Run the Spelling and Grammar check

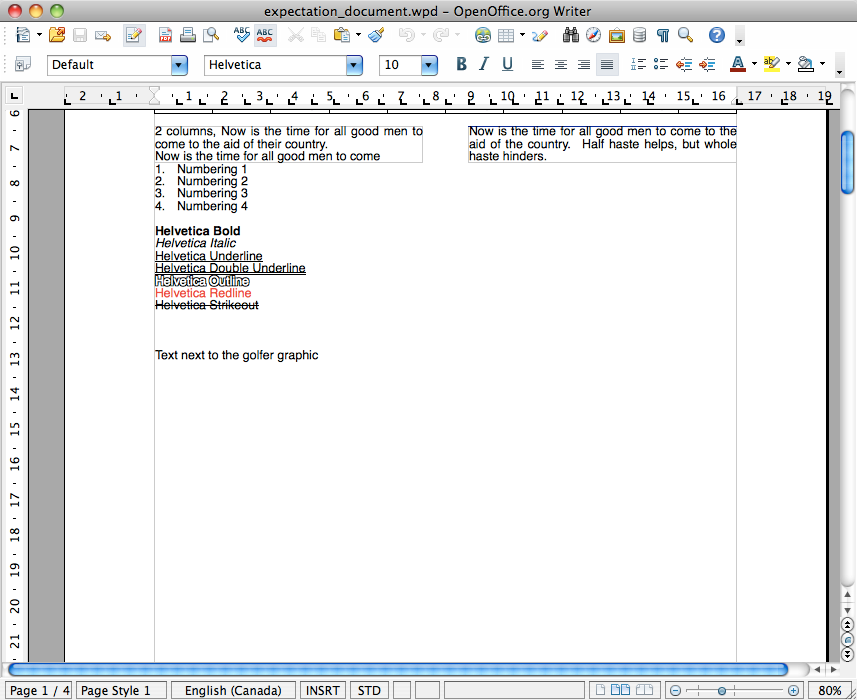click(241, 36)
